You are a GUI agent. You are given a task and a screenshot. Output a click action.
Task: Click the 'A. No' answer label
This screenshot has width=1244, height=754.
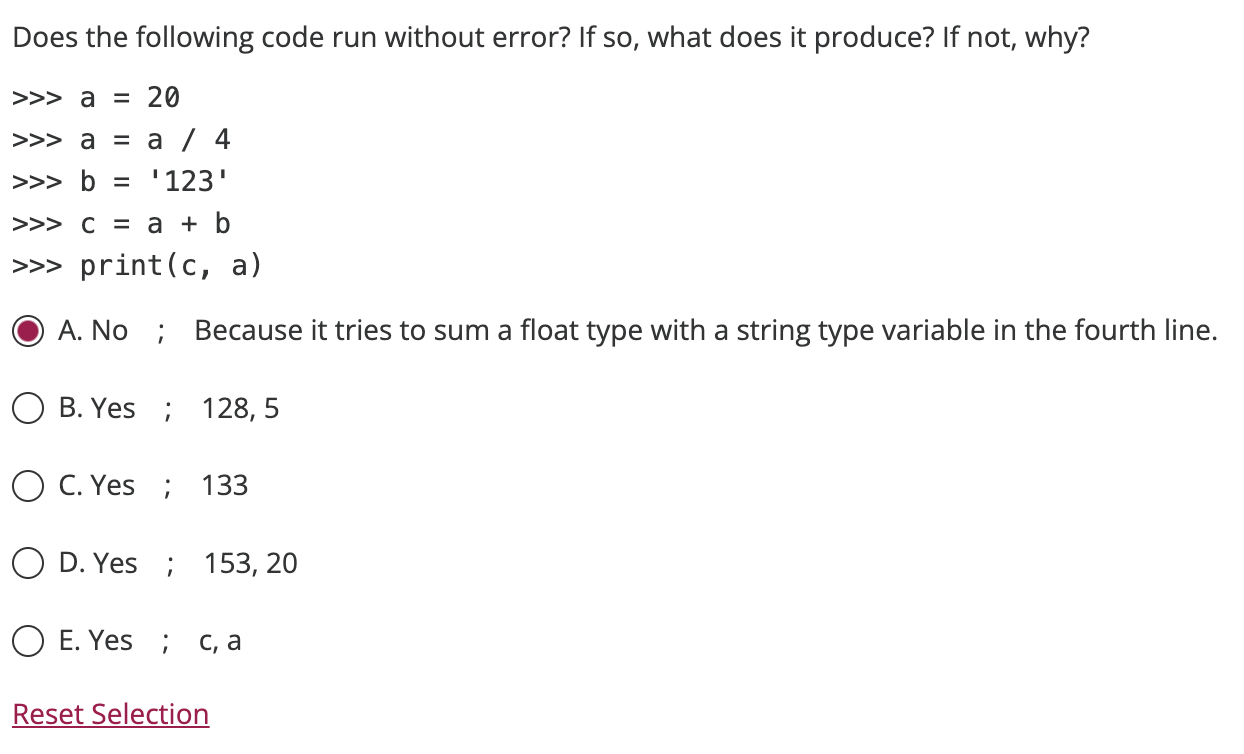(95, 330)
